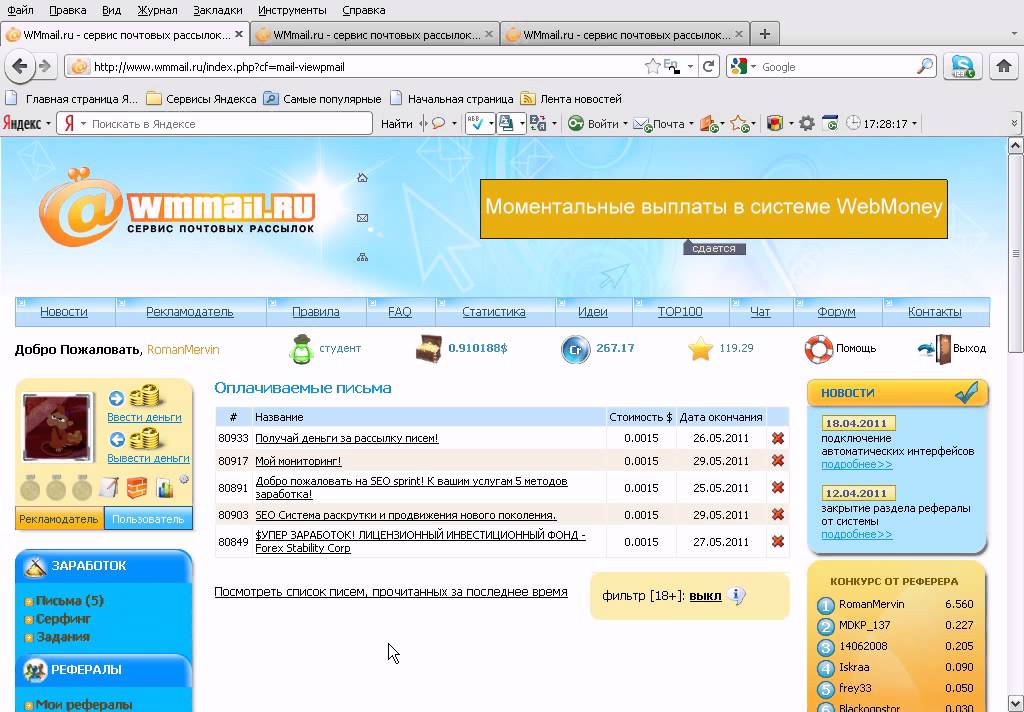Click the Skype icon in the navigation bar
The width and height of the screenshot is (1024, 712).
click(x=963, y=66)
